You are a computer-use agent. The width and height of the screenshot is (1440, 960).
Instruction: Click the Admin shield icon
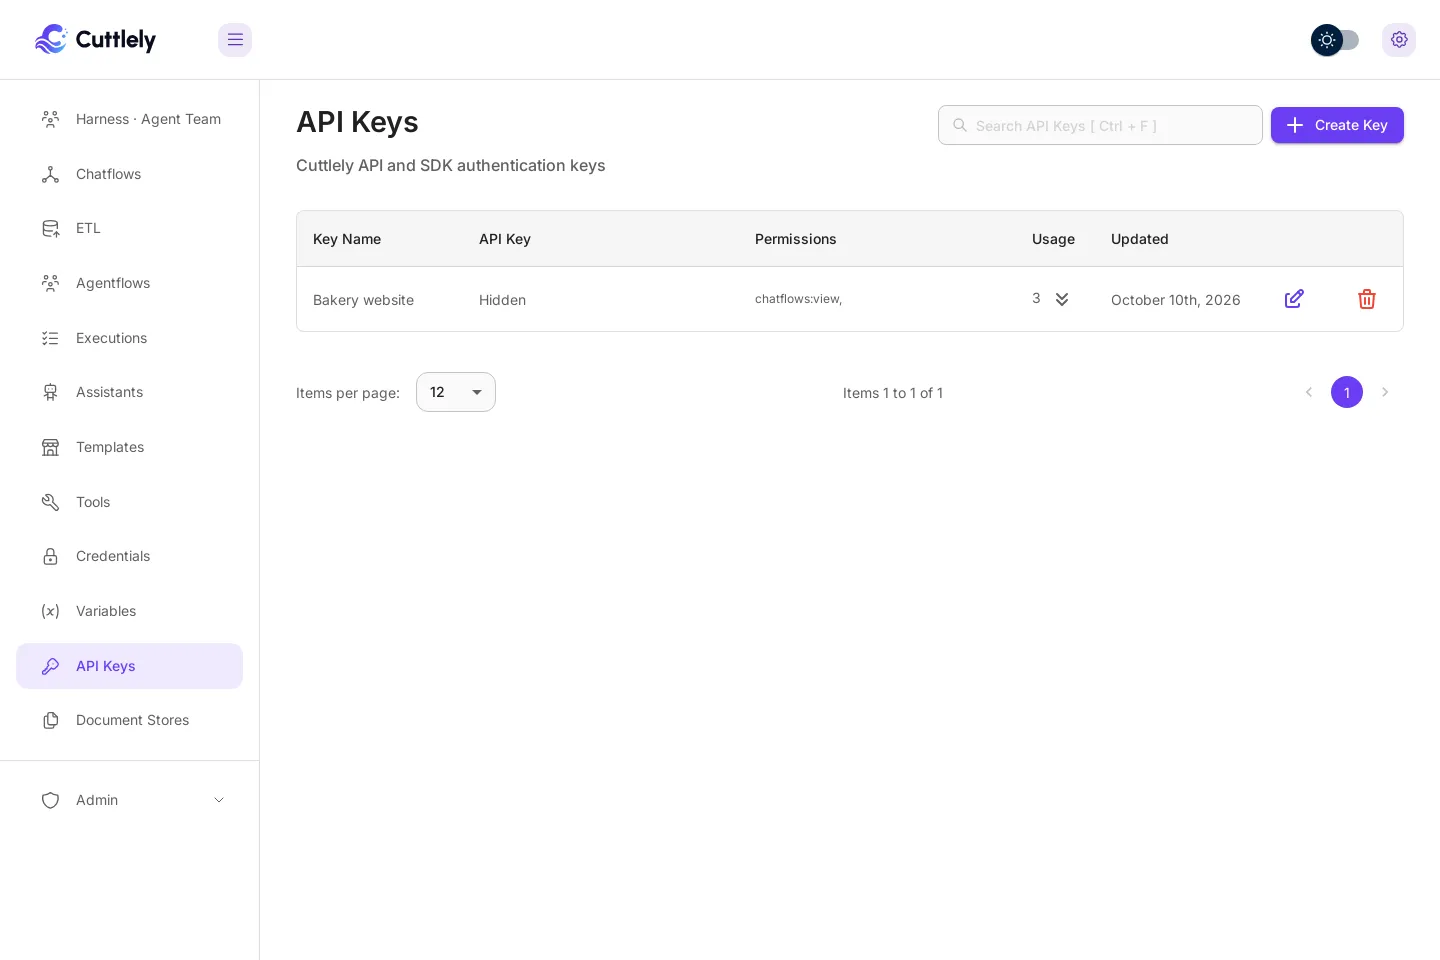[x=50, y=800]
